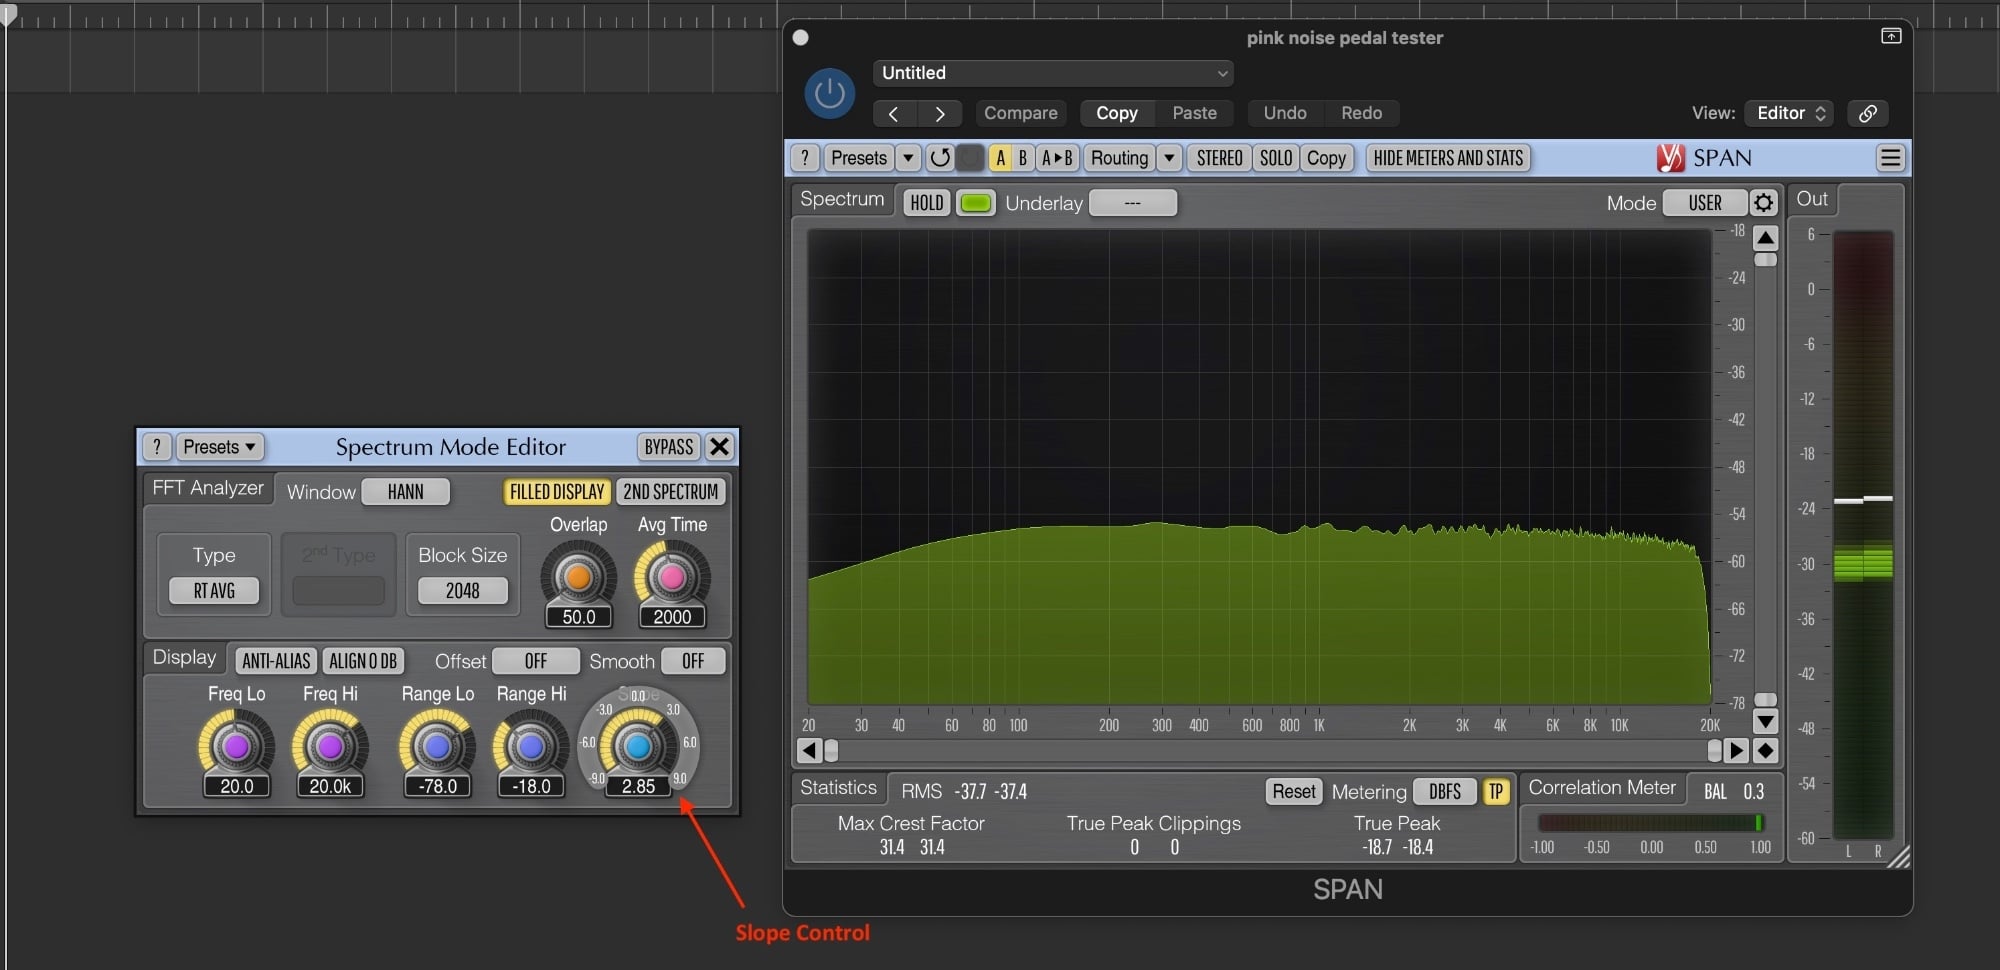Viewport: 2000px width, 970px height.
Task: Toggle the ANTI-ALIAS display option
Action: 276,661
